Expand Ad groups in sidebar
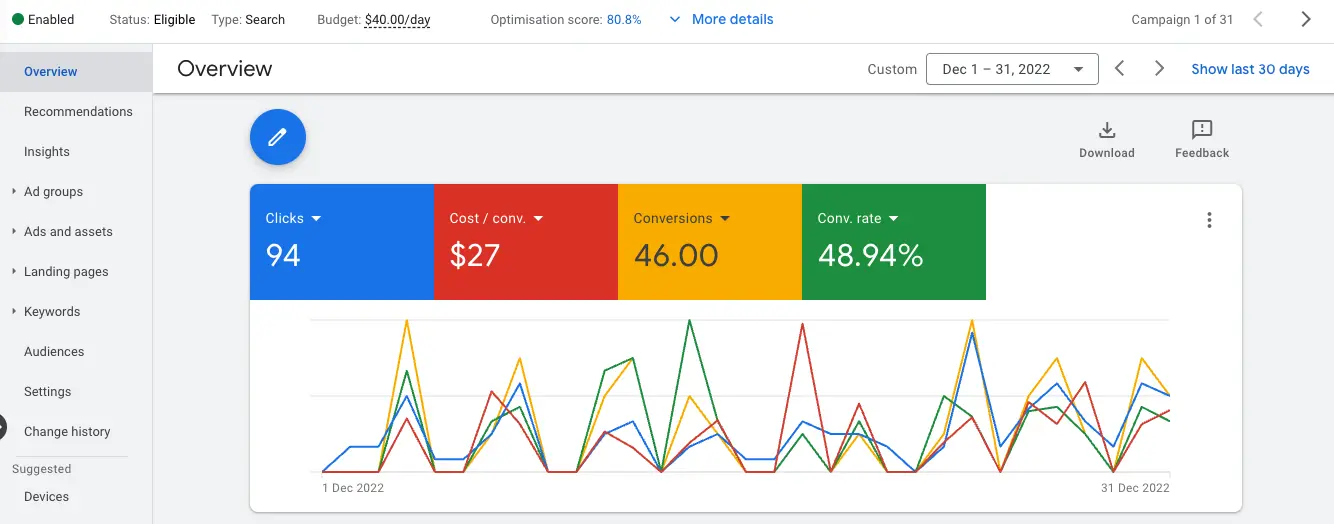Image resolution: width=1334 pixels, height=524 pixels. (x=53, y=191)
